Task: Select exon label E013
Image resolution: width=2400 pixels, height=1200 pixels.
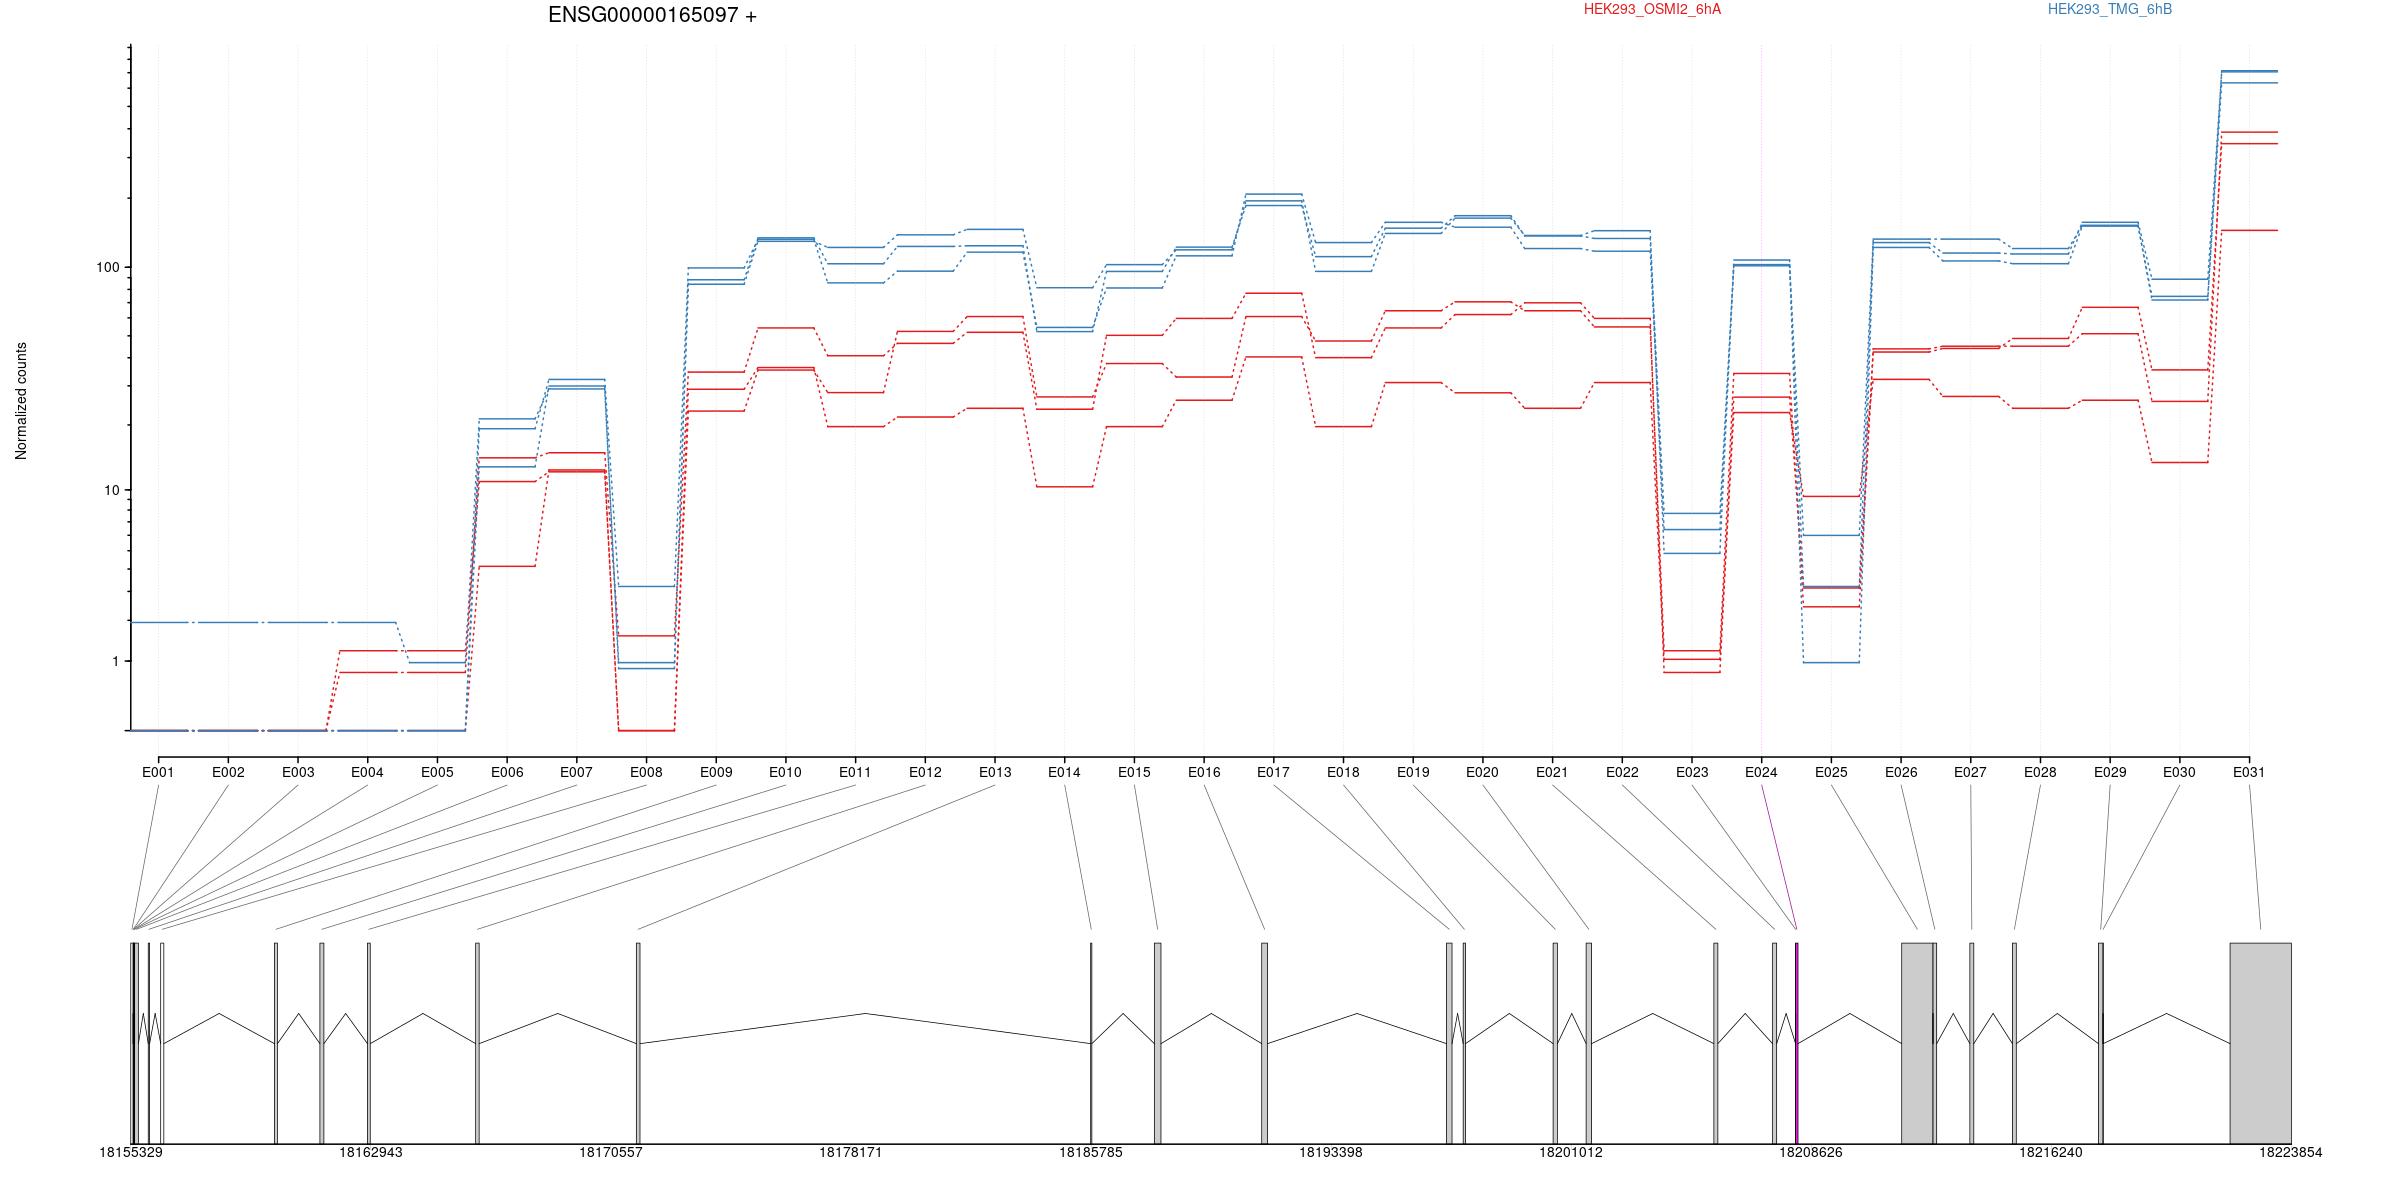Action: coord(995,772)
